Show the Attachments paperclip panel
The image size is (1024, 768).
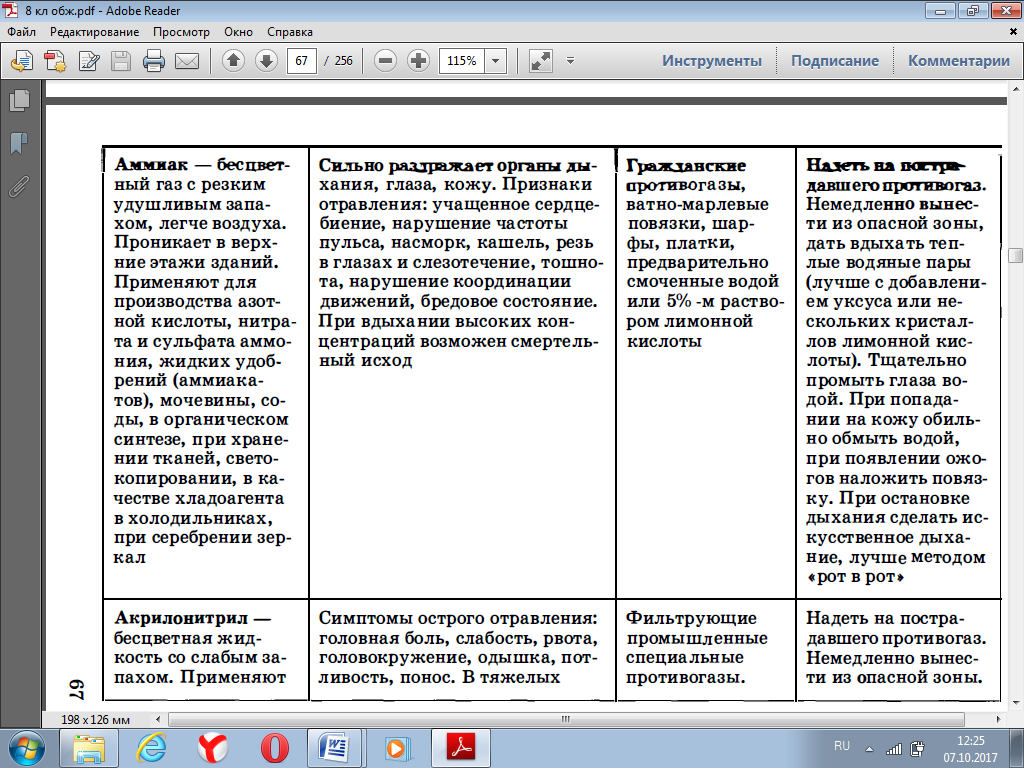click(x=17, y=186)
